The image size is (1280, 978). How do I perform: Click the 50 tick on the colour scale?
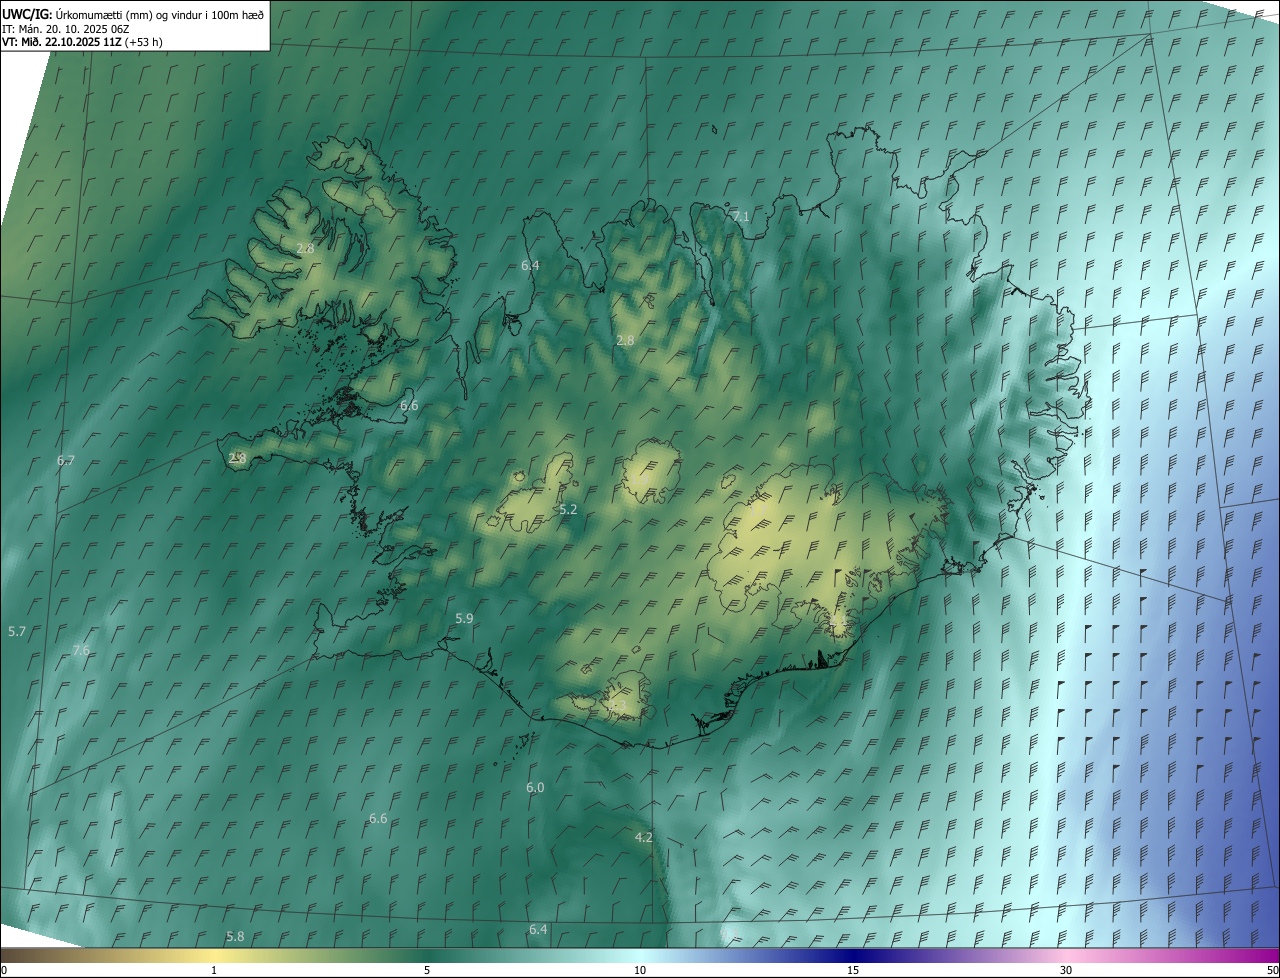tap(1272, 970)
